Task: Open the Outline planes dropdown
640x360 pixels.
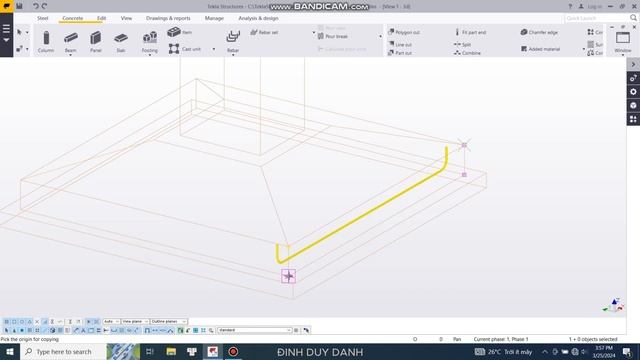Action: click(169, 322)
